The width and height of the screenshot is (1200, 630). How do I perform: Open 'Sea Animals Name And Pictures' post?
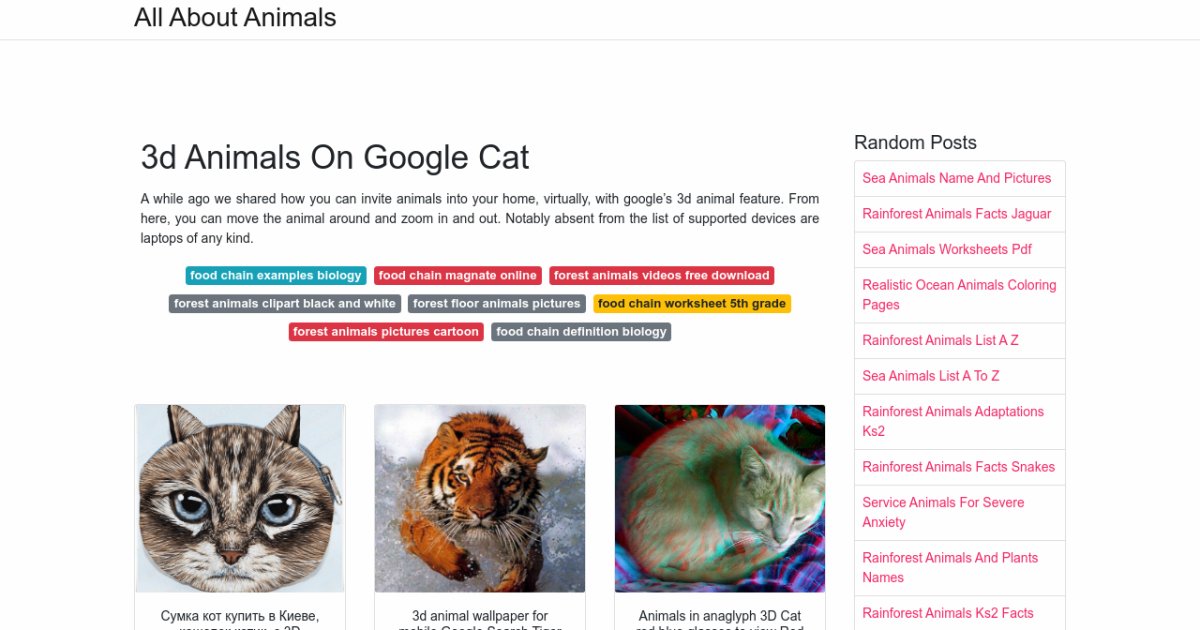[x=956, y=178]
